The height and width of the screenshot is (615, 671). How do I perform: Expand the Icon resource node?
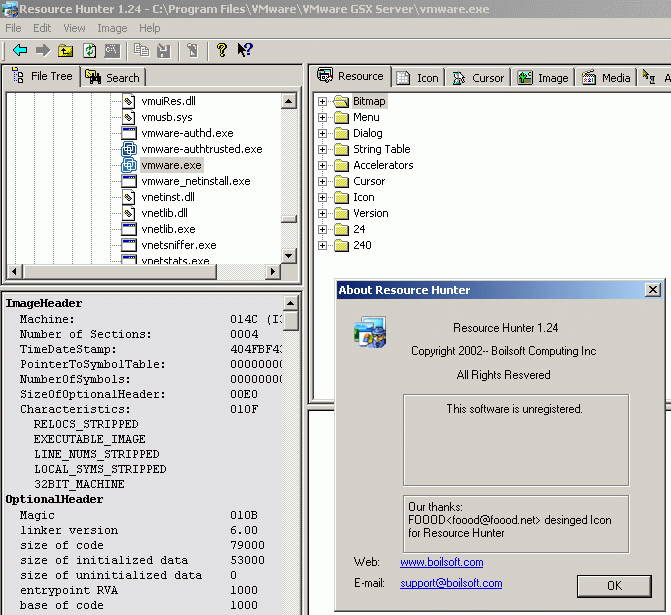pos(322,197)
